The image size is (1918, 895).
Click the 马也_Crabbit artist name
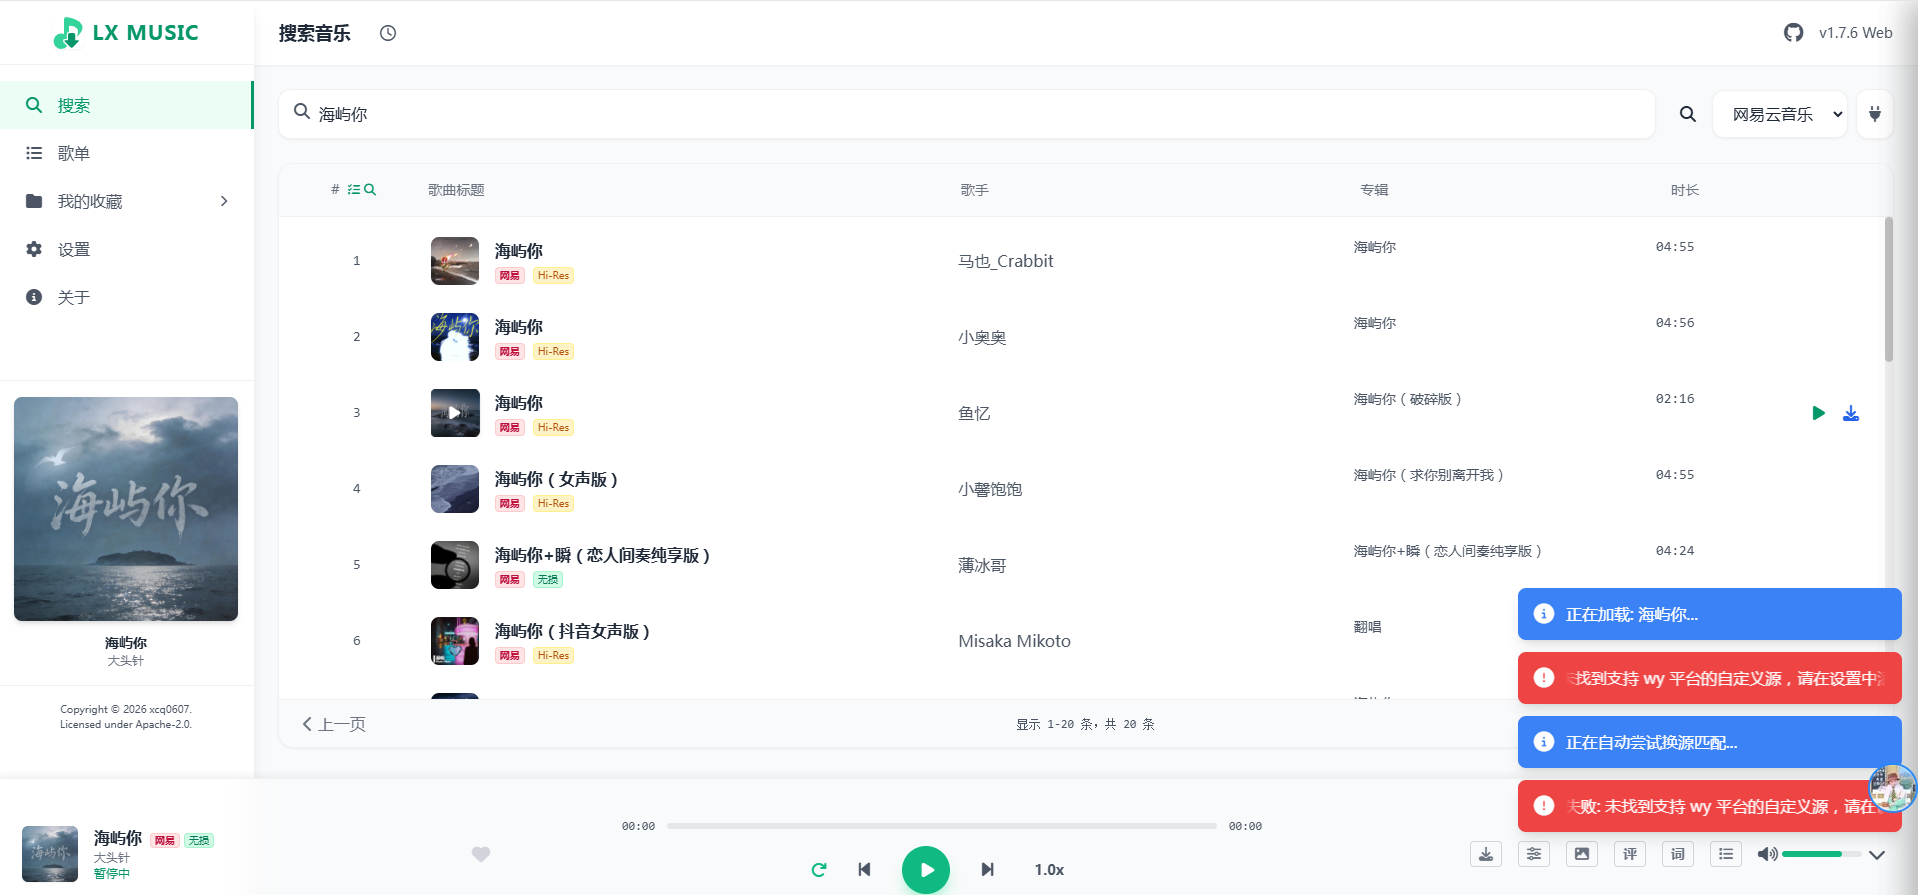point(1006,261)
